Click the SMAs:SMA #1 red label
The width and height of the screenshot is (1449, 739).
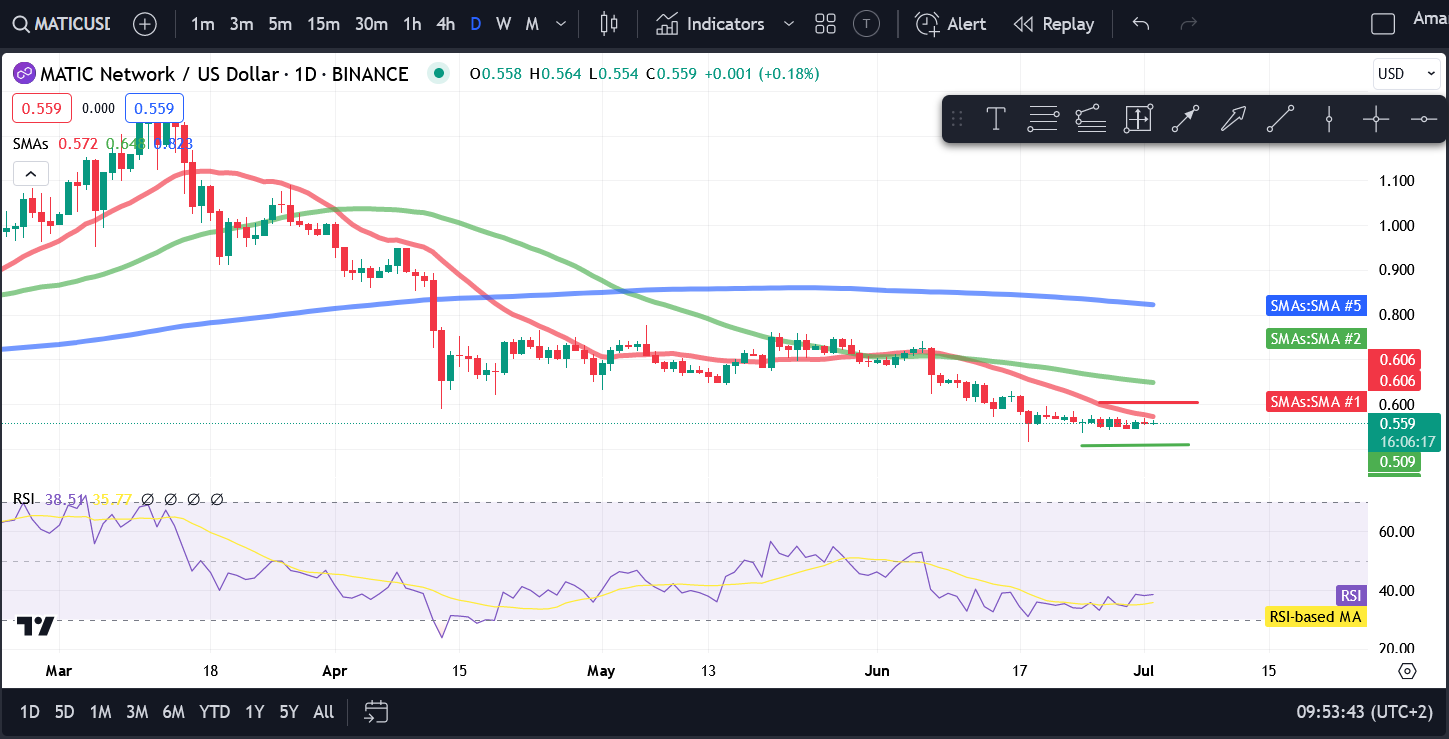tap(1315, 402)
